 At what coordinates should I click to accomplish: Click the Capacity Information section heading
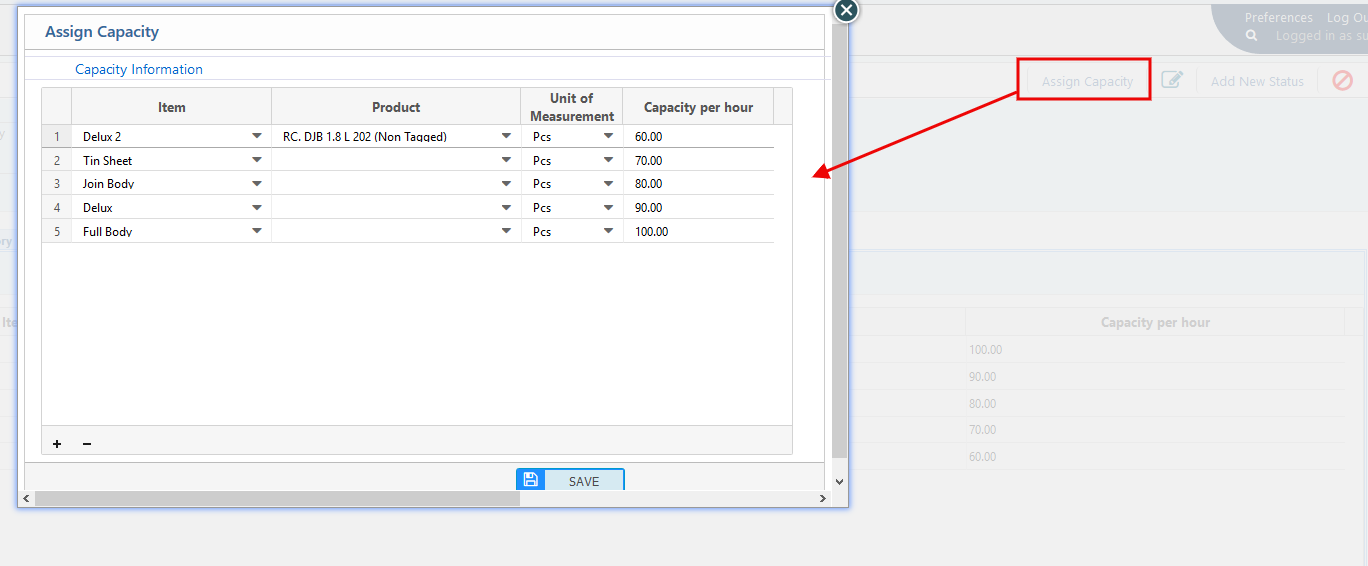(139, 69)
